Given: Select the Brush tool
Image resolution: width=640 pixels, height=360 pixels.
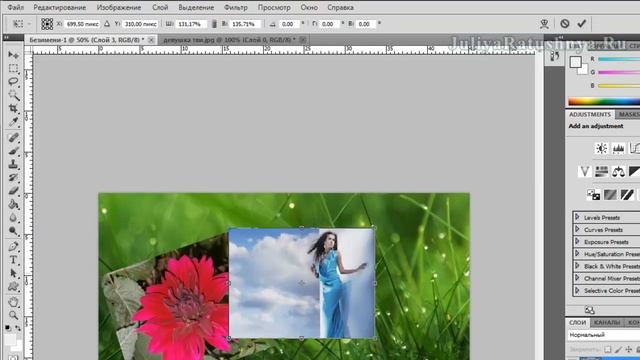Looking at the screenshot, I should point(13,151).
